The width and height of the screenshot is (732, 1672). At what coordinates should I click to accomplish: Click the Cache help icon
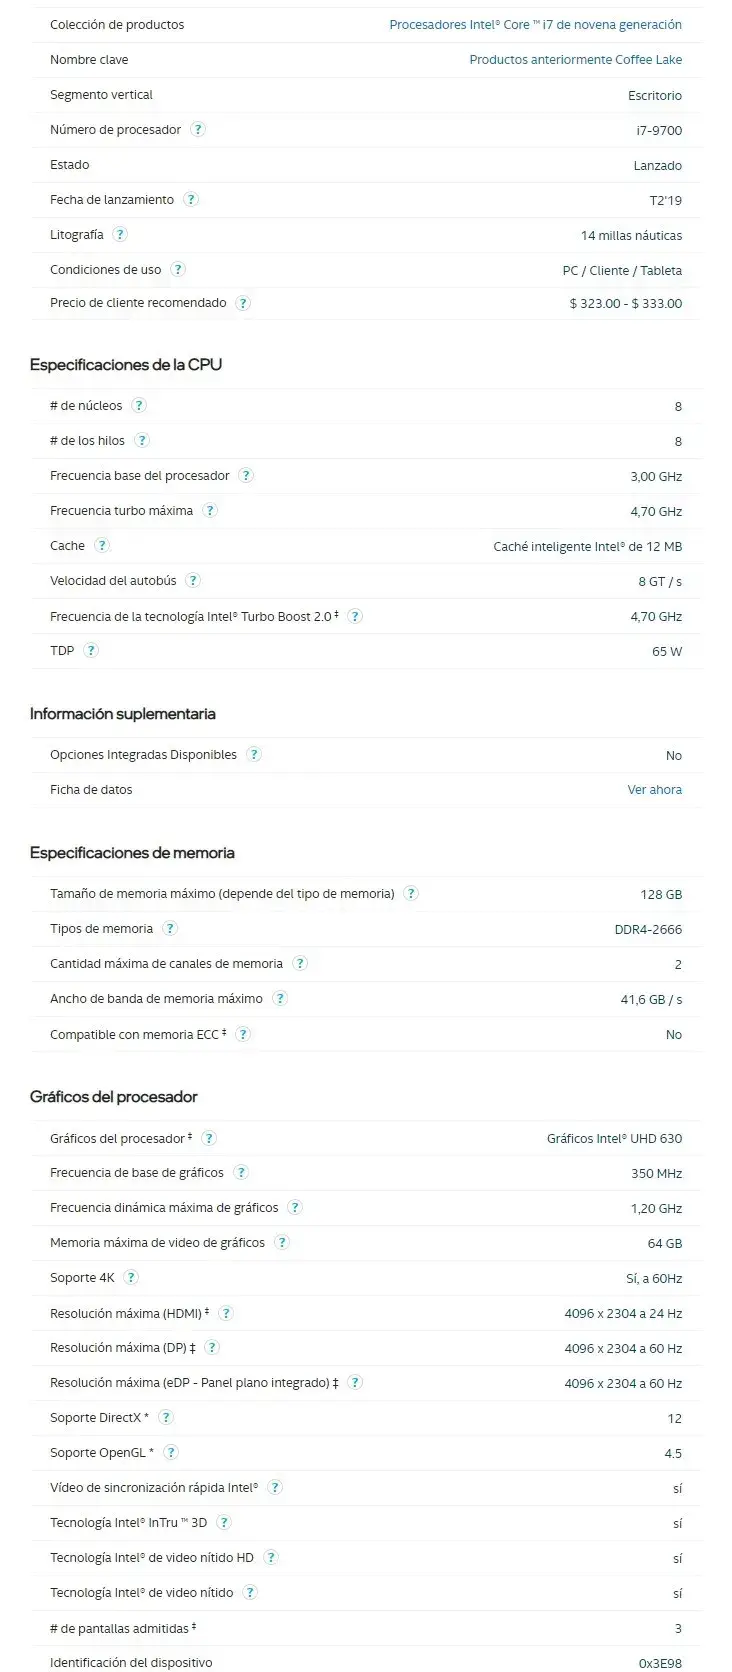102,546
